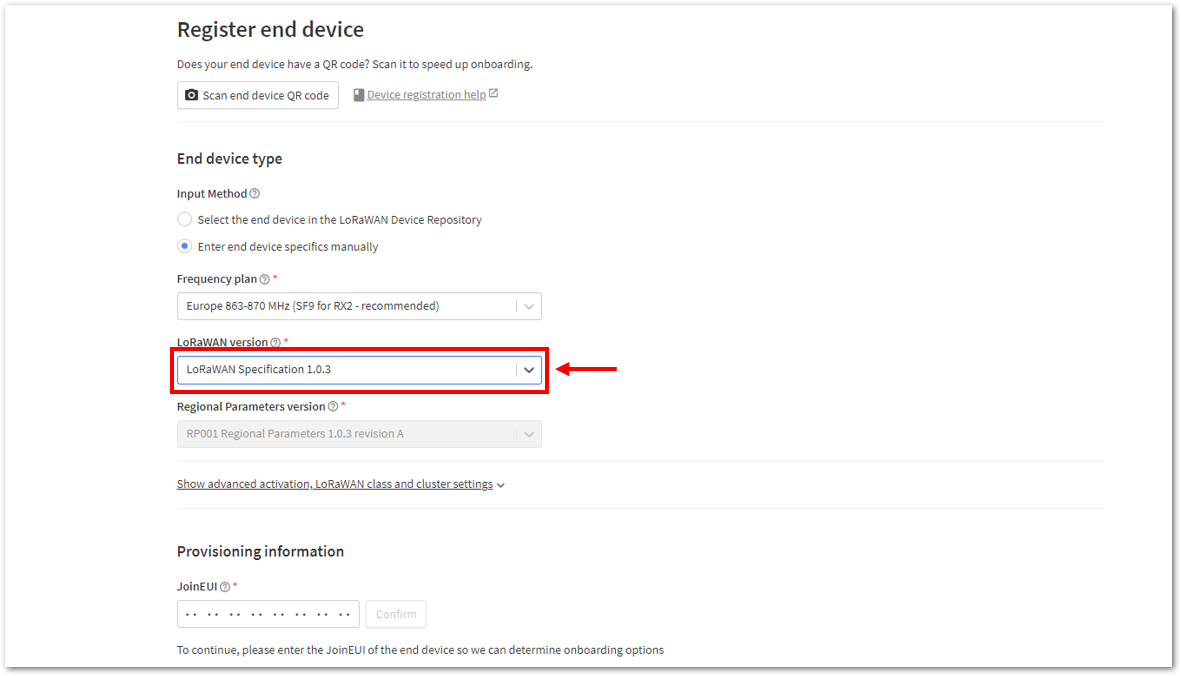The height and width of the screenshot is (676, 1181).
Task: Click the book icon beside Device registration help
Action: pos(359,95)
